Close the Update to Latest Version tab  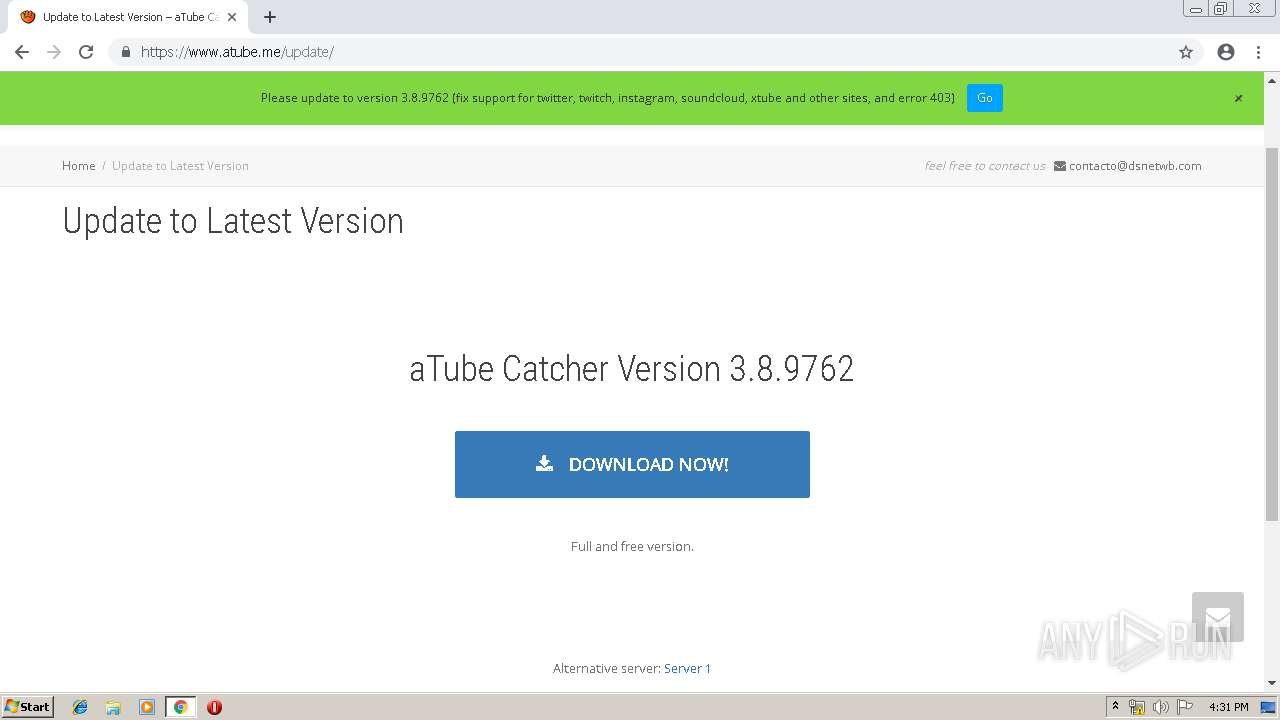point(232,17)
